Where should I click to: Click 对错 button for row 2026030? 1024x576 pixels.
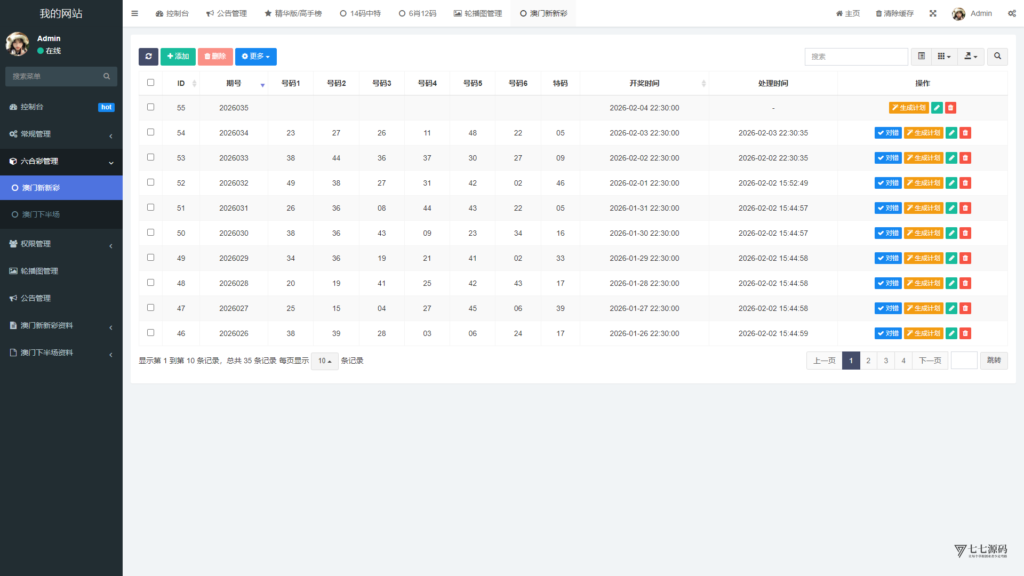click(x=888, y=233)
